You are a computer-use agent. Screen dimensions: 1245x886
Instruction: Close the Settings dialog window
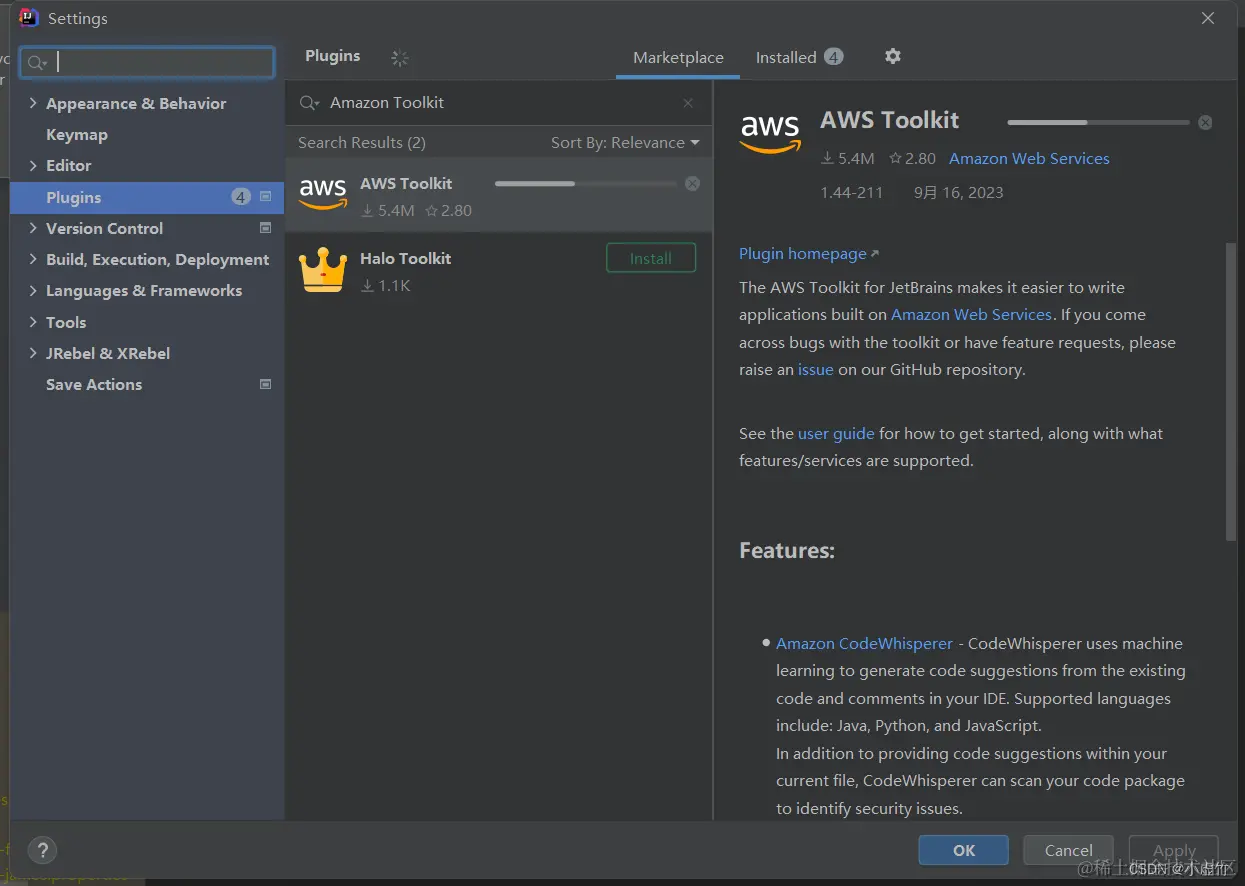pyautogui.click(x=1208, y=18)
